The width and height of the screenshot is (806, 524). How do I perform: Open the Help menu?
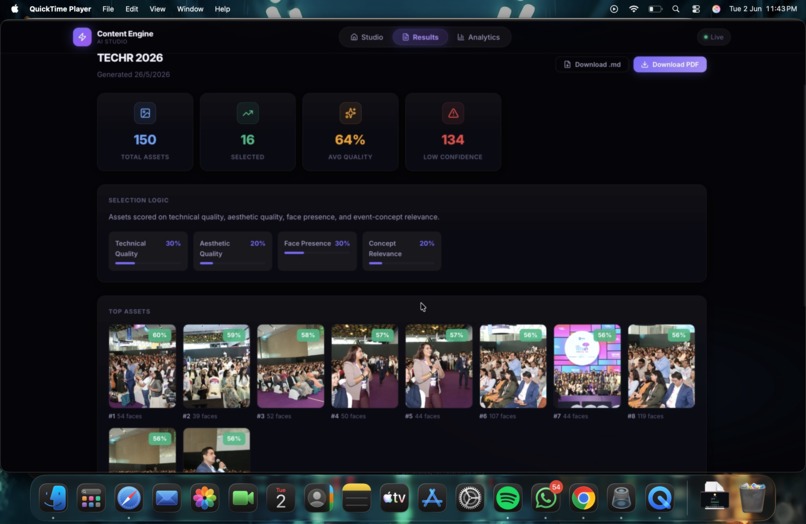coord(222,9)
